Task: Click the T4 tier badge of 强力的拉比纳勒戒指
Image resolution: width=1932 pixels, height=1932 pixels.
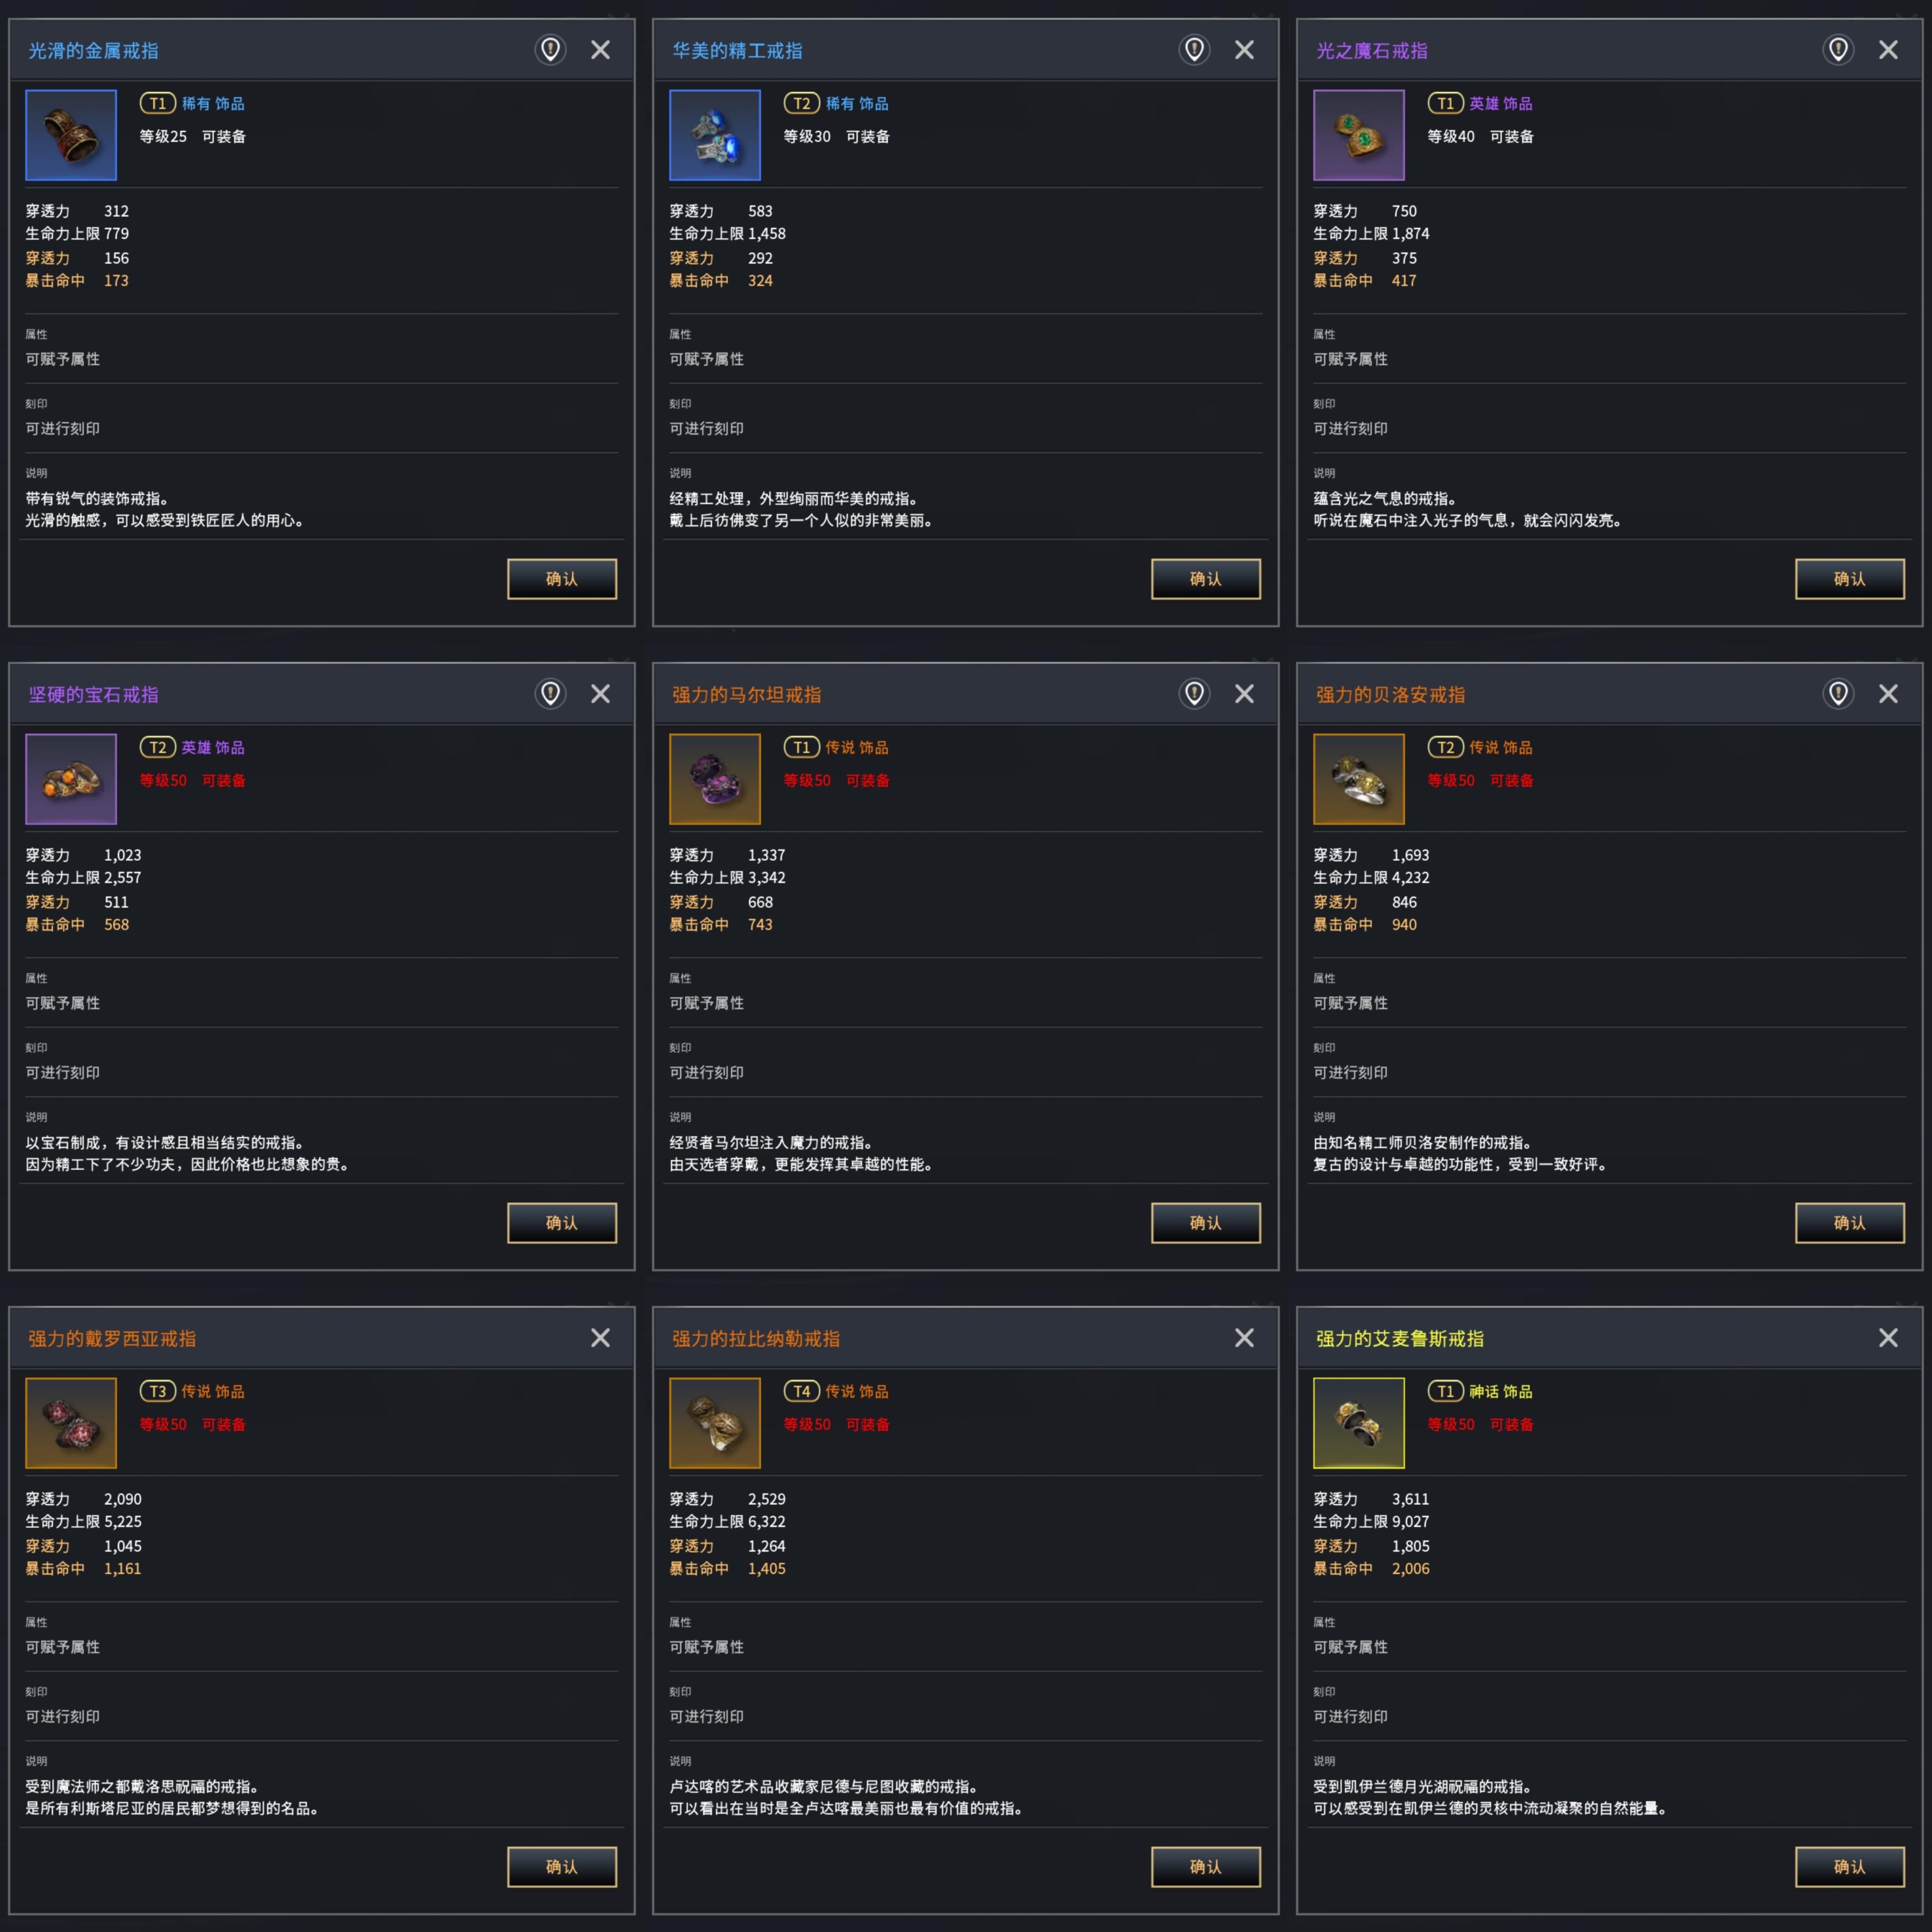Action: pos(802,1392)
